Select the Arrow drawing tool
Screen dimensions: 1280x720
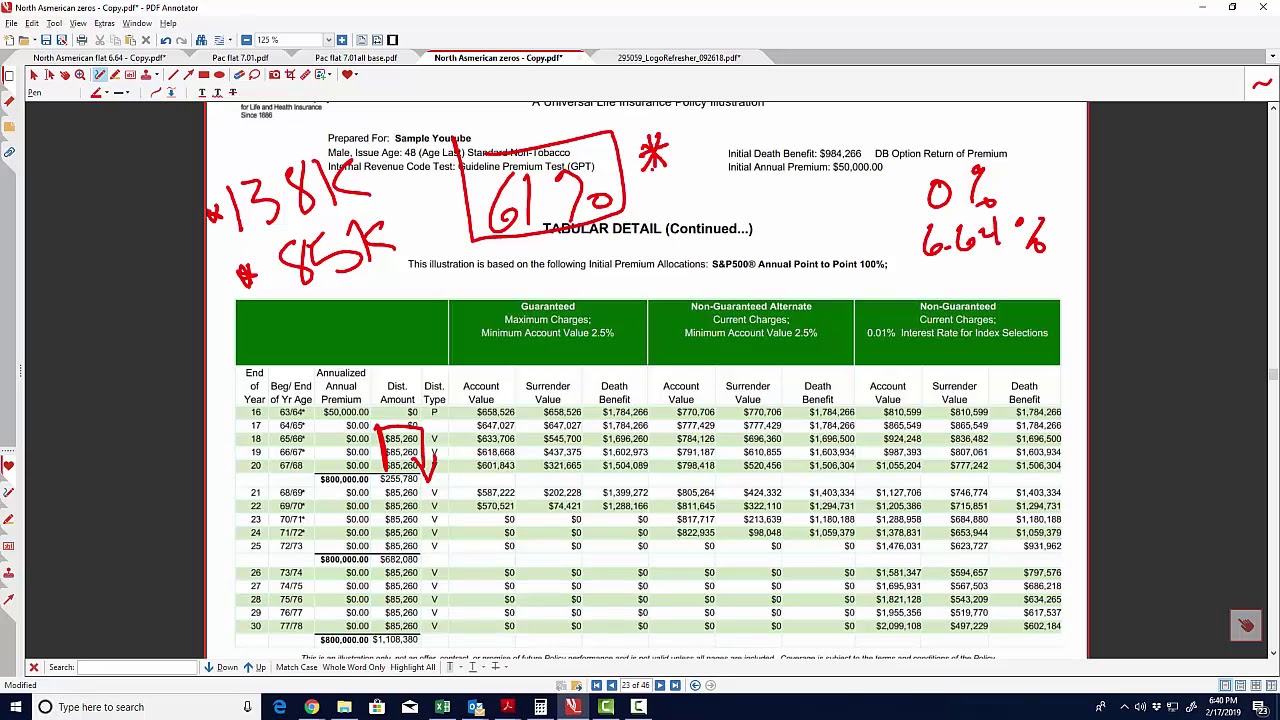189,75
